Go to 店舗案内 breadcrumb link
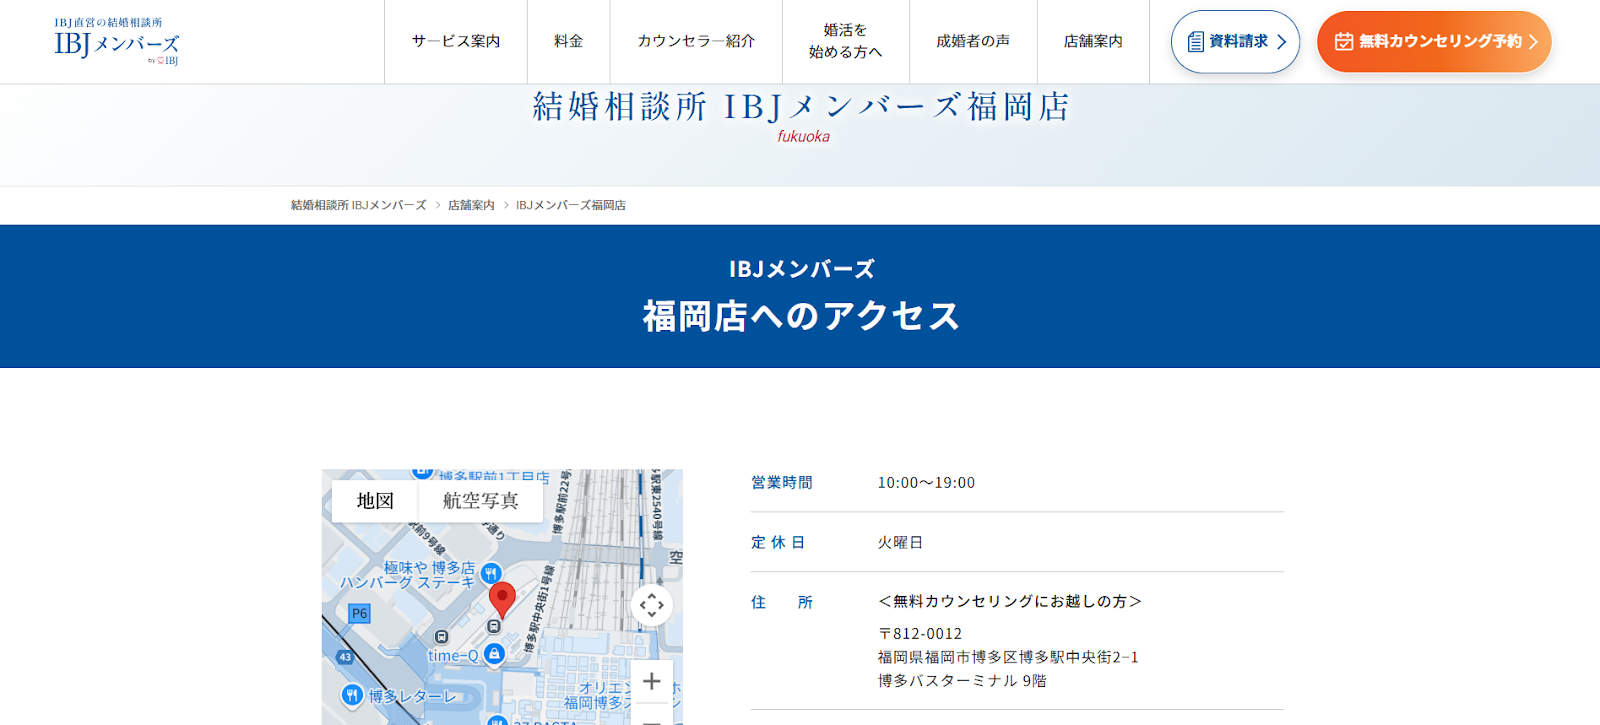The height and width of the screenshot is (725, 1600). [471, 205]
